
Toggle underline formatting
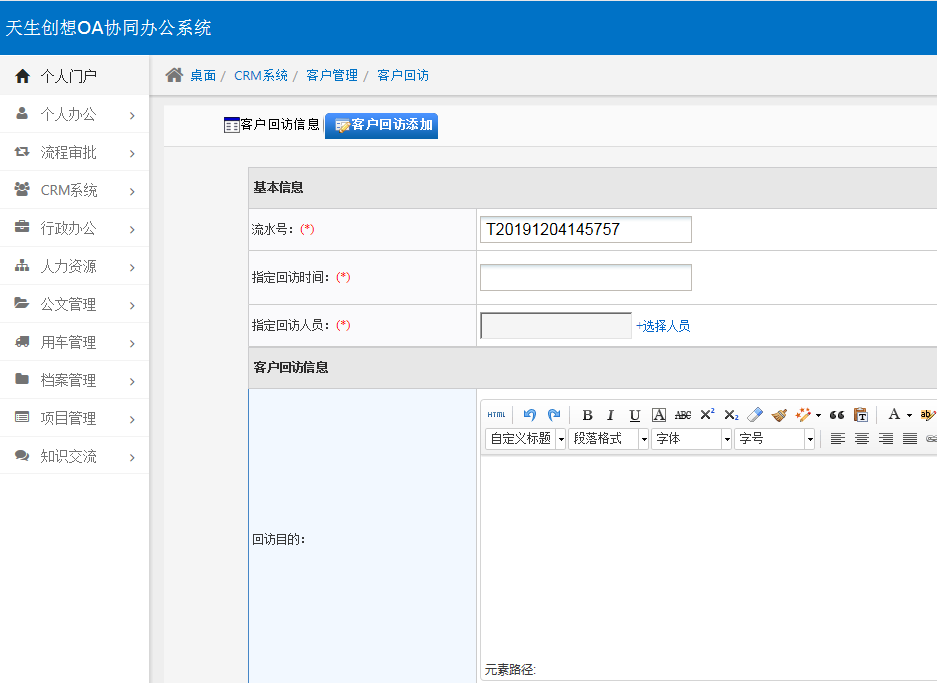pos(635,415)
